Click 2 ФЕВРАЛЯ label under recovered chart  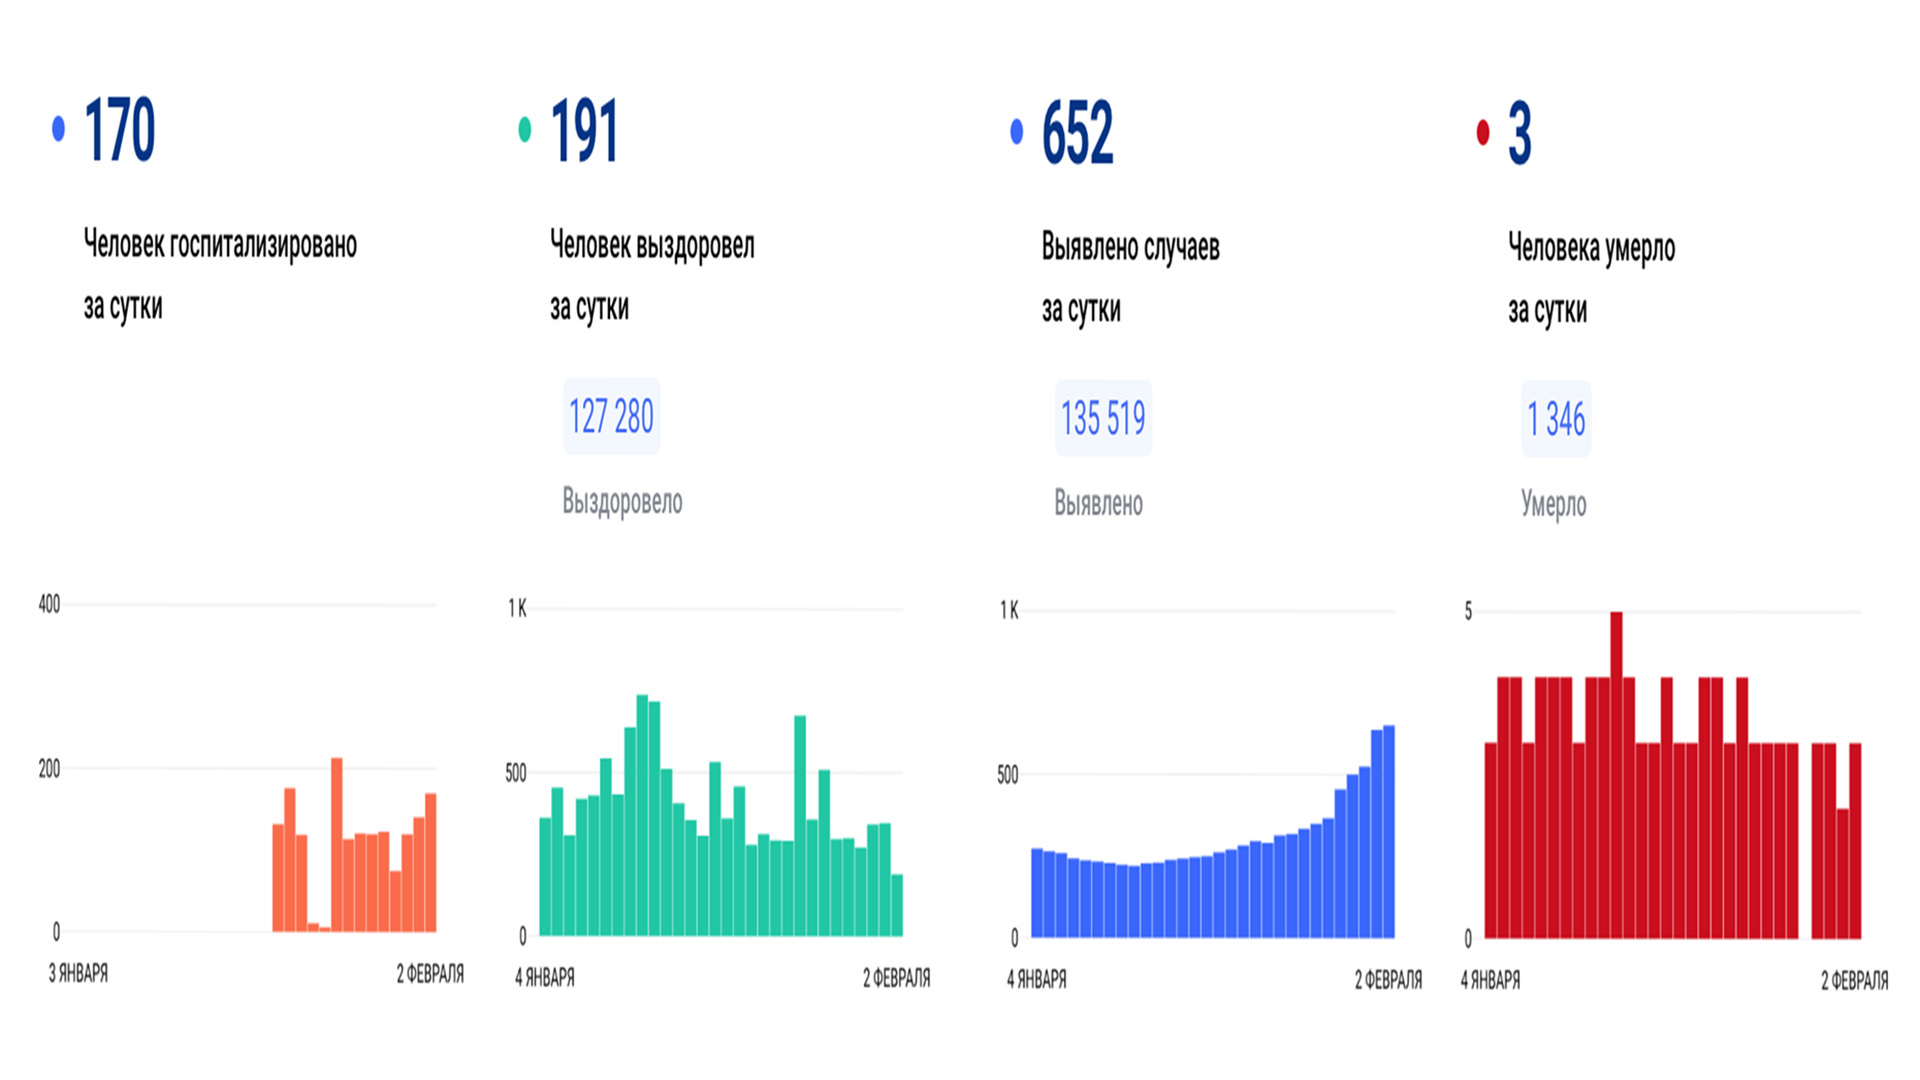point(897,978)
